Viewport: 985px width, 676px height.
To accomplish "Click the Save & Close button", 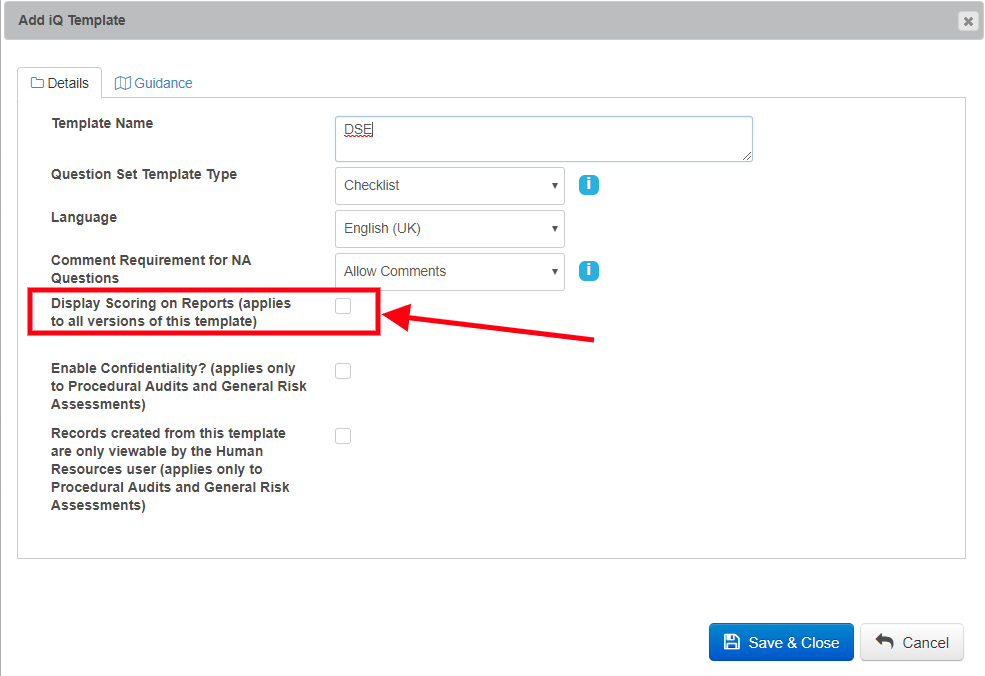I will pos(781,642).
